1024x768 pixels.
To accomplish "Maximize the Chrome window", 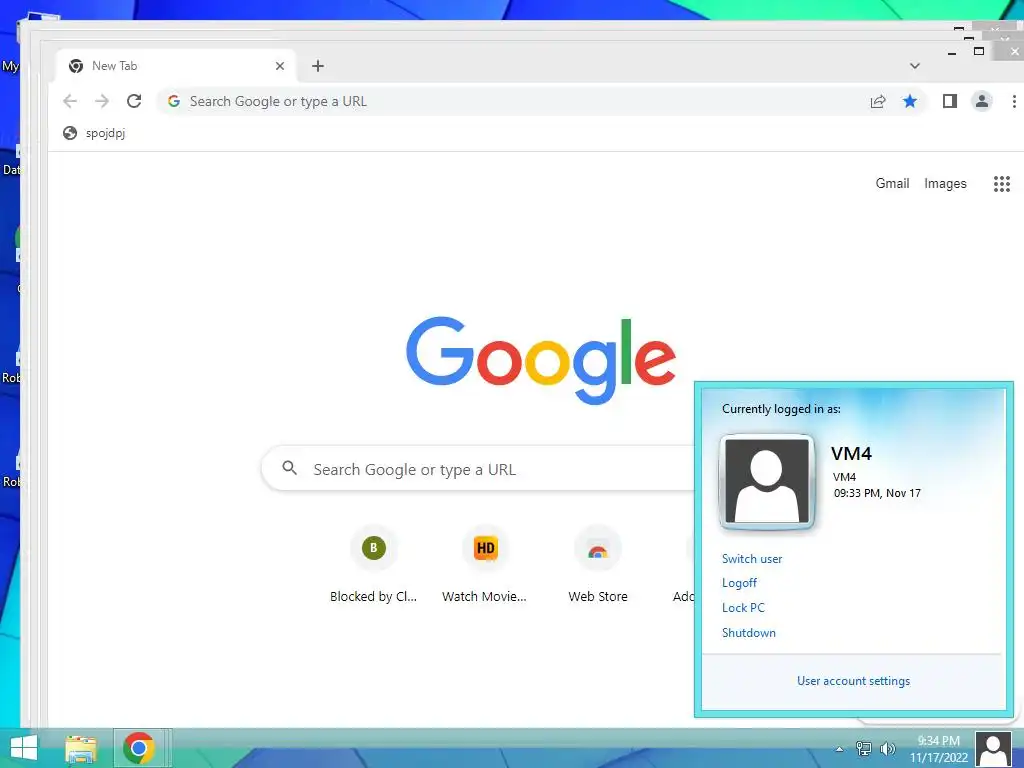I will (978, 51).
